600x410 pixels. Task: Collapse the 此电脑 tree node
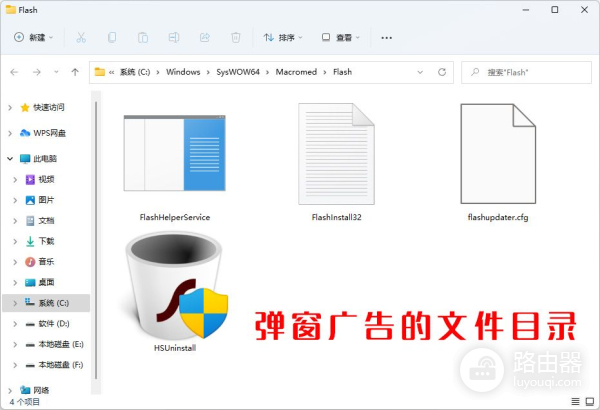click(10, 158)
